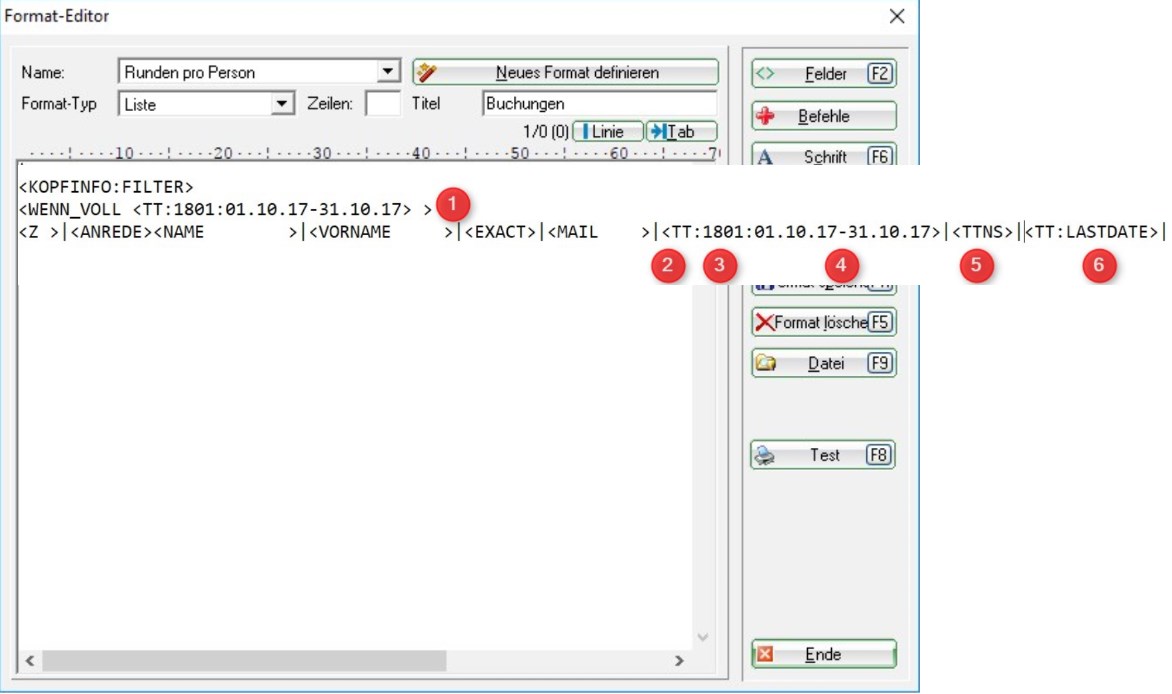Viewport: 1172px width, 694px height.
Task: Insert a Tab stop
Action: coord(681,132)
